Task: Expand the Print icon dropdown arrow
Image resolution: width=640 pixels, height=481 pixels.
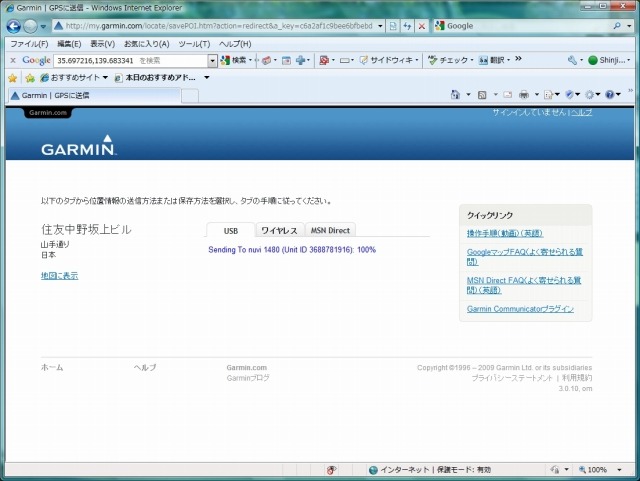Action: click(x=536, y=95)
